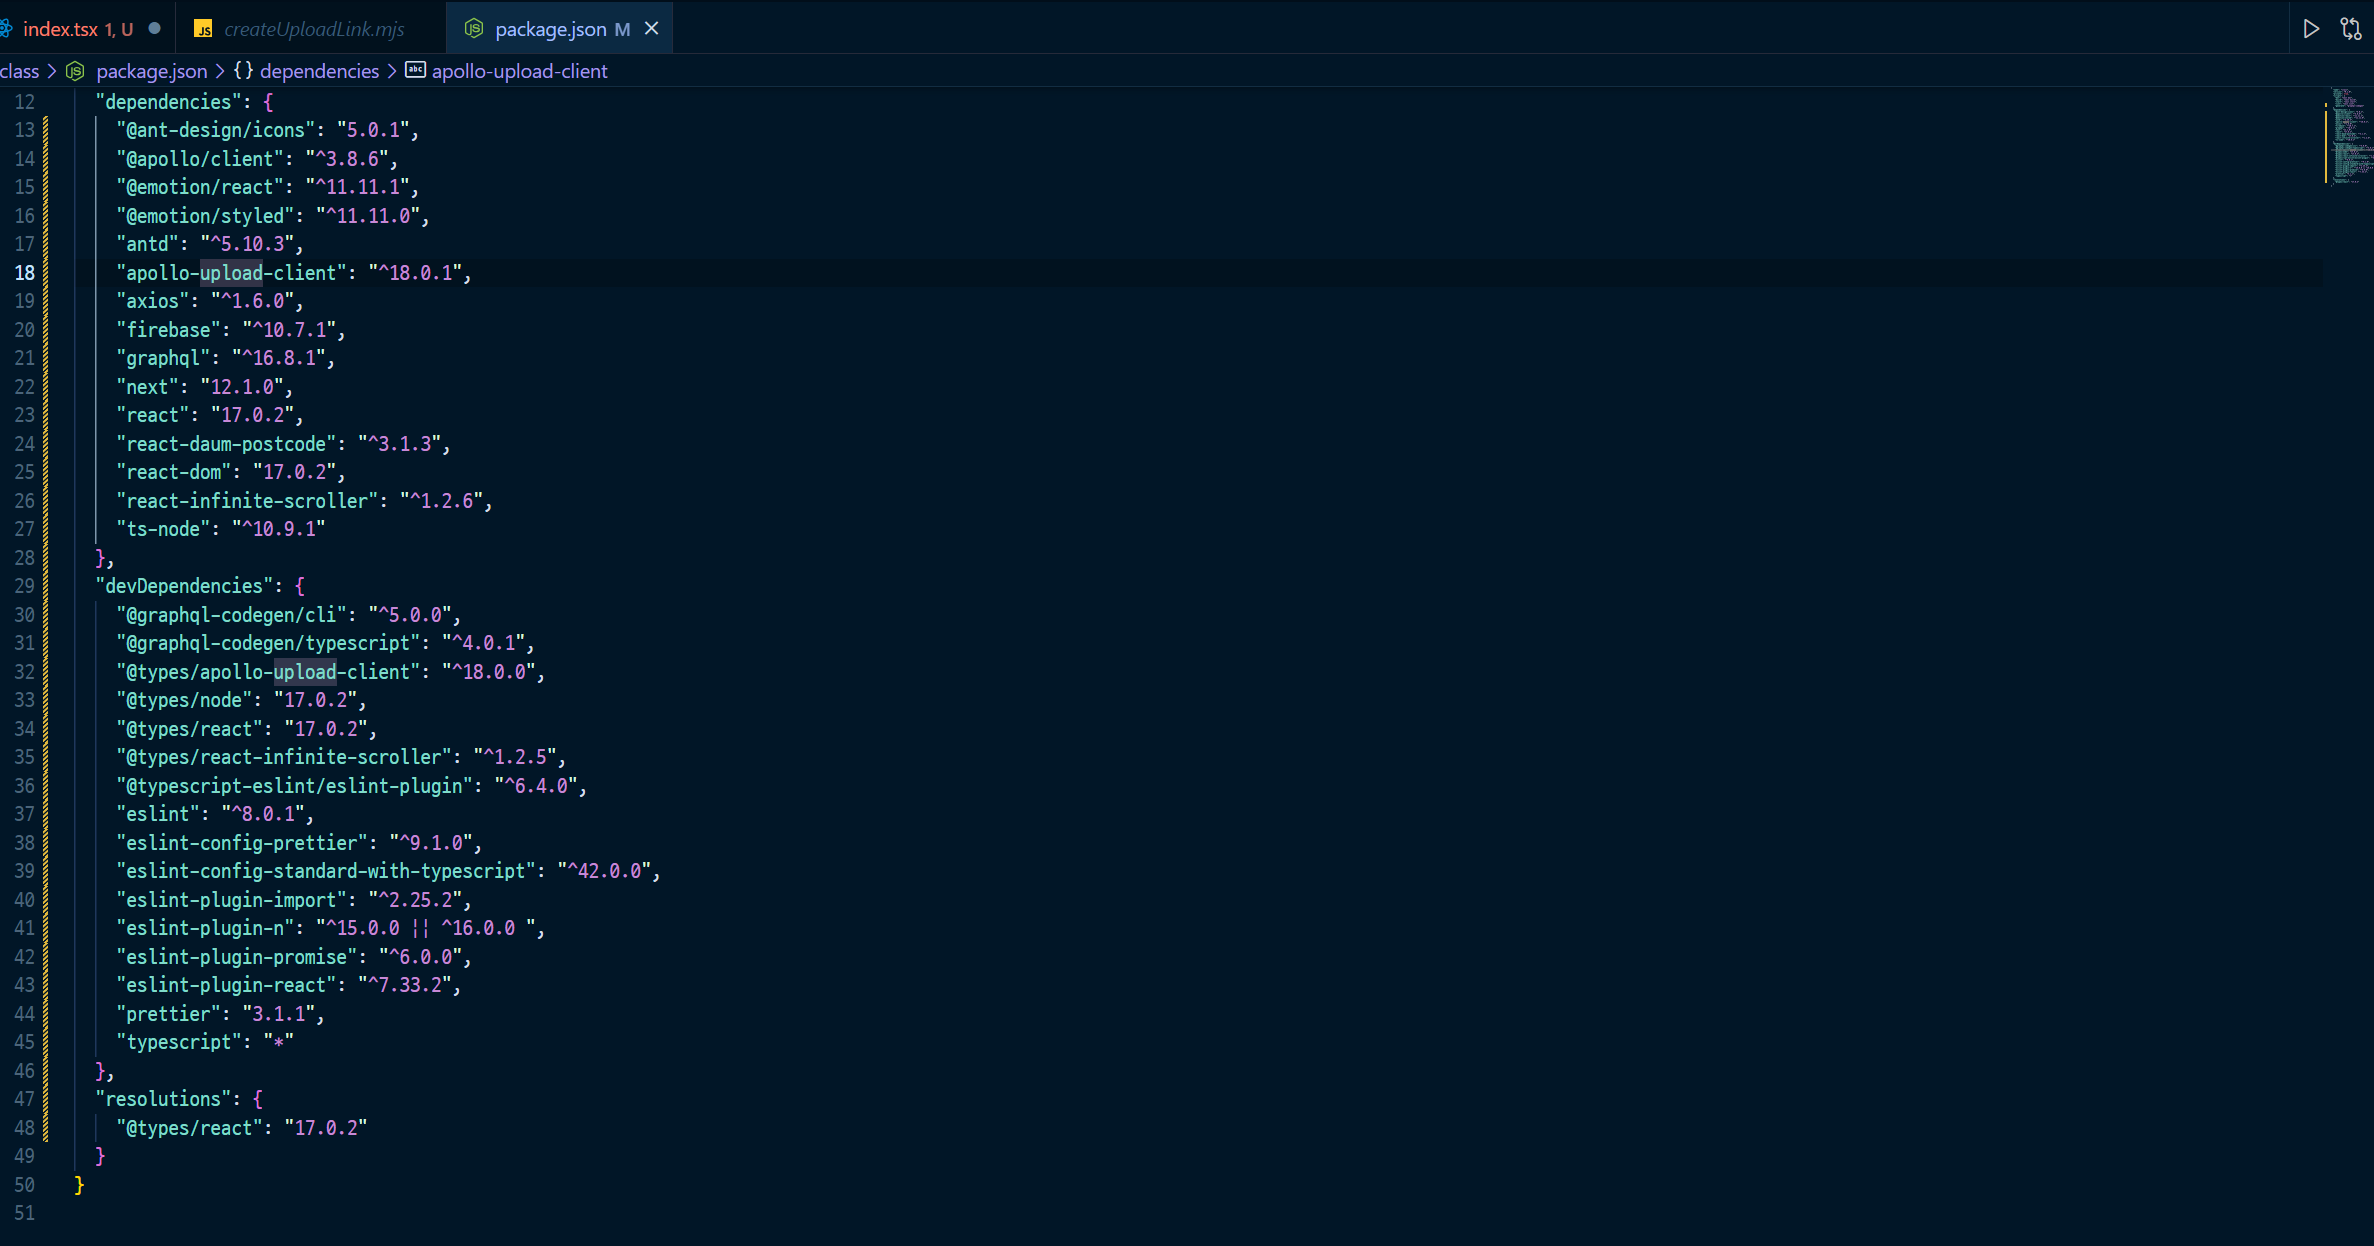Image resolution: width=2374 pixels, height=1246 pixels.
Task: Click "eslint-plugin-n" entry
Action: point(205,928)
